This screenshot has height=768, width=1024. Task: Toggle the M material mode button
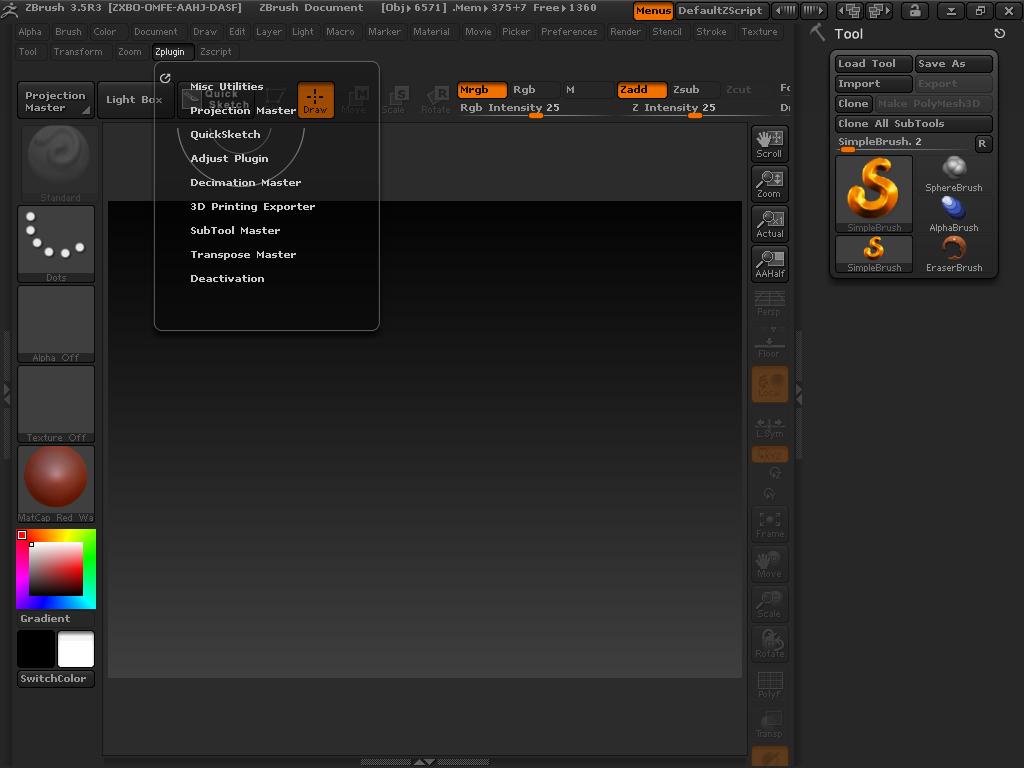point(586,89)
